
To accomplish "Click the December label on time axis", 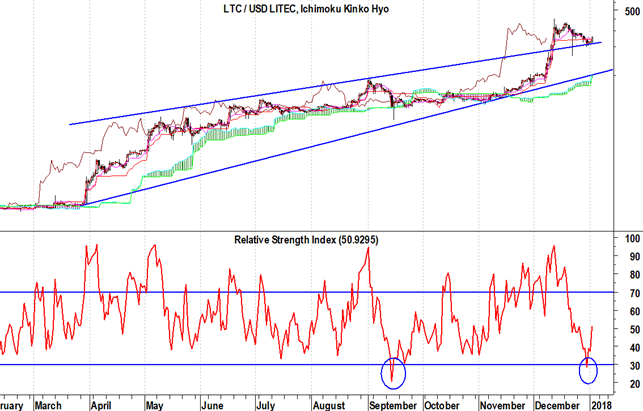I will [557, 405].
